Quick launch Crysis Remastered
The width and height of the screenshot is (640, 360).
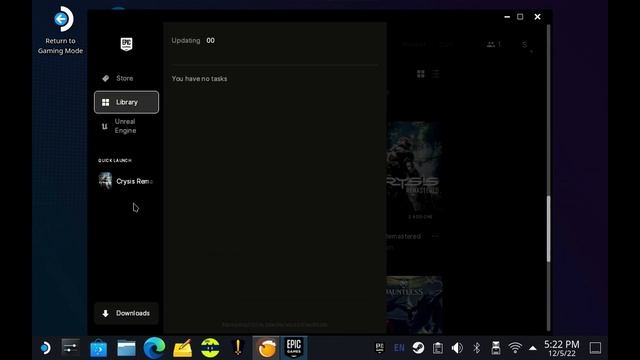click(126, 181)
